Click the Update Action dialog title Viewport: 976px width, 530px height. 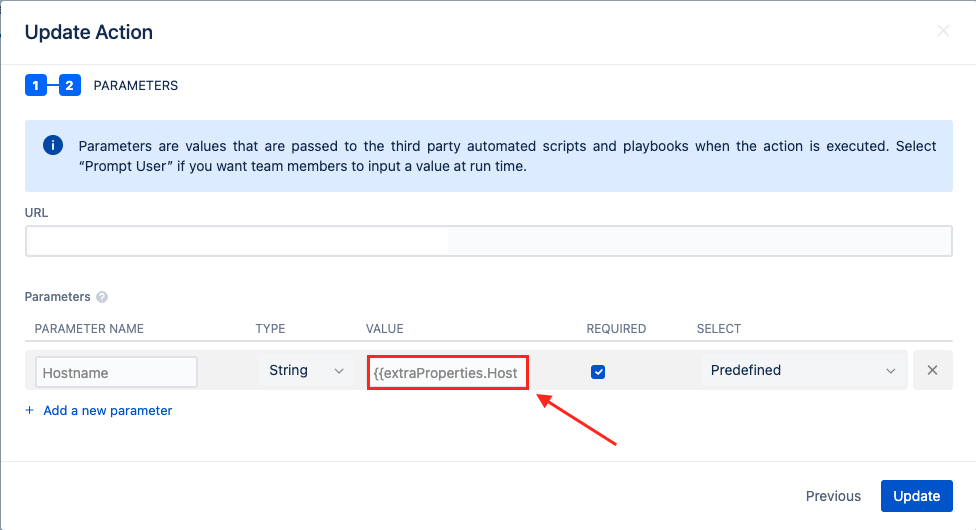tap(89, 32)
